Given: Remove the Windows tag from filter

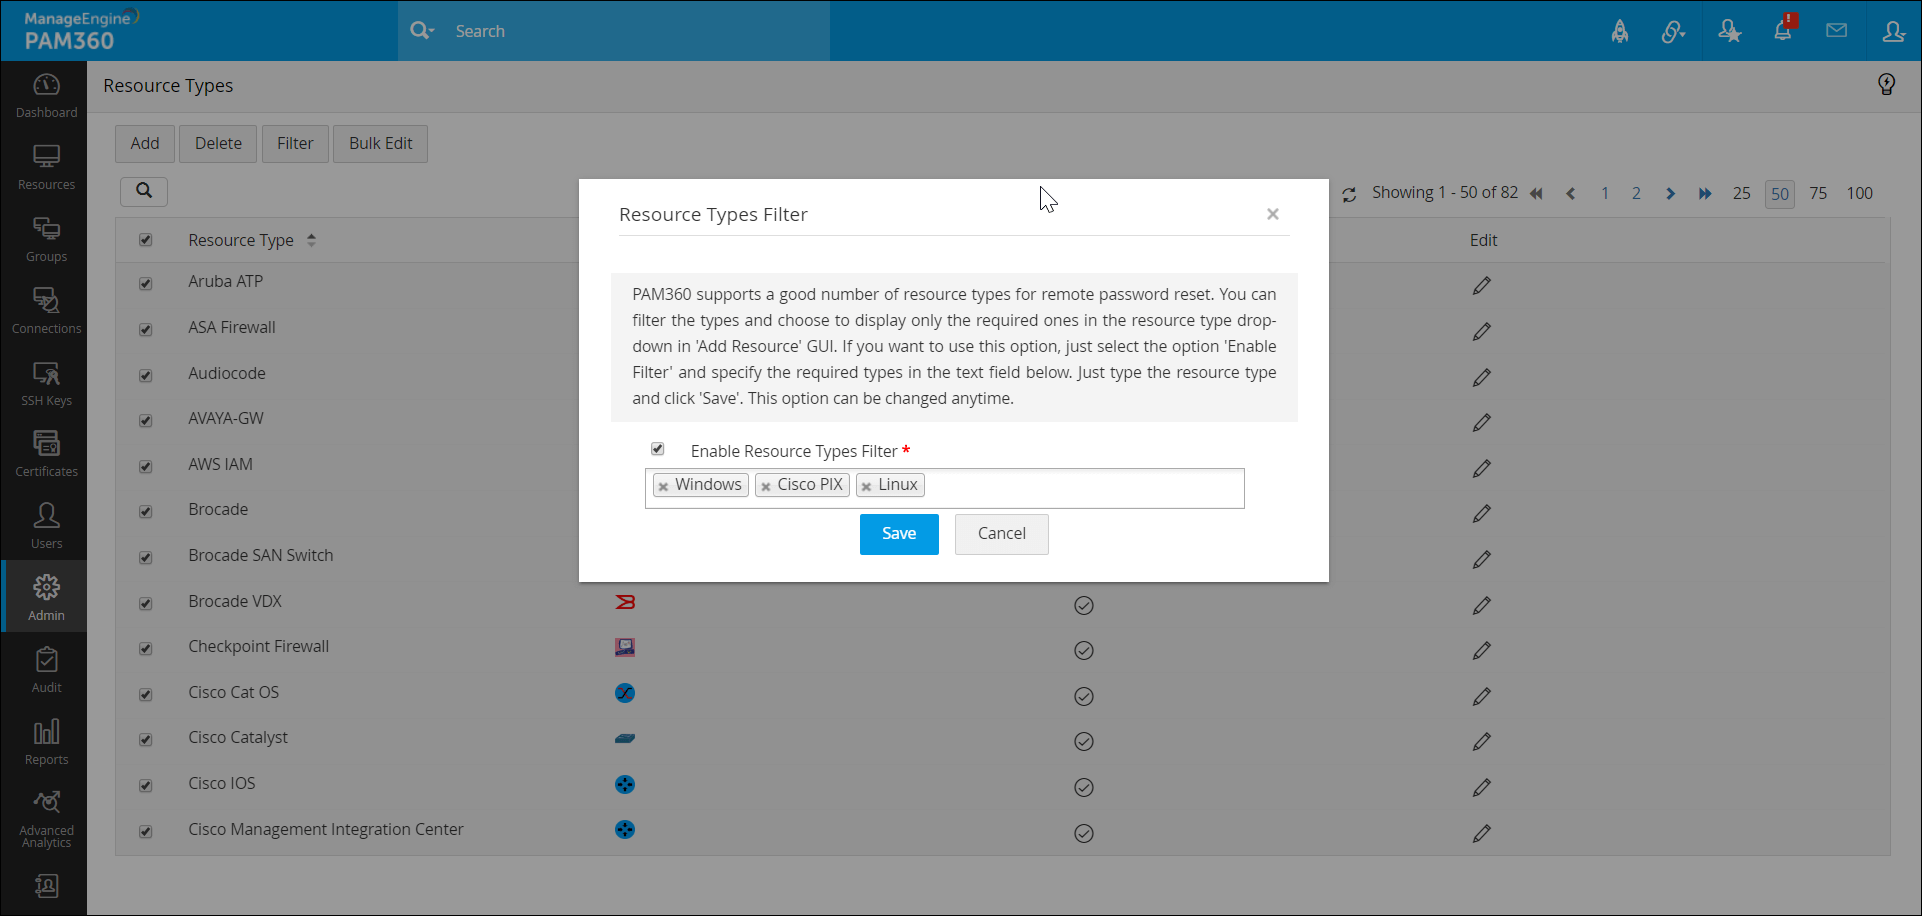Looking at the screenshot, I should point(663,486).
